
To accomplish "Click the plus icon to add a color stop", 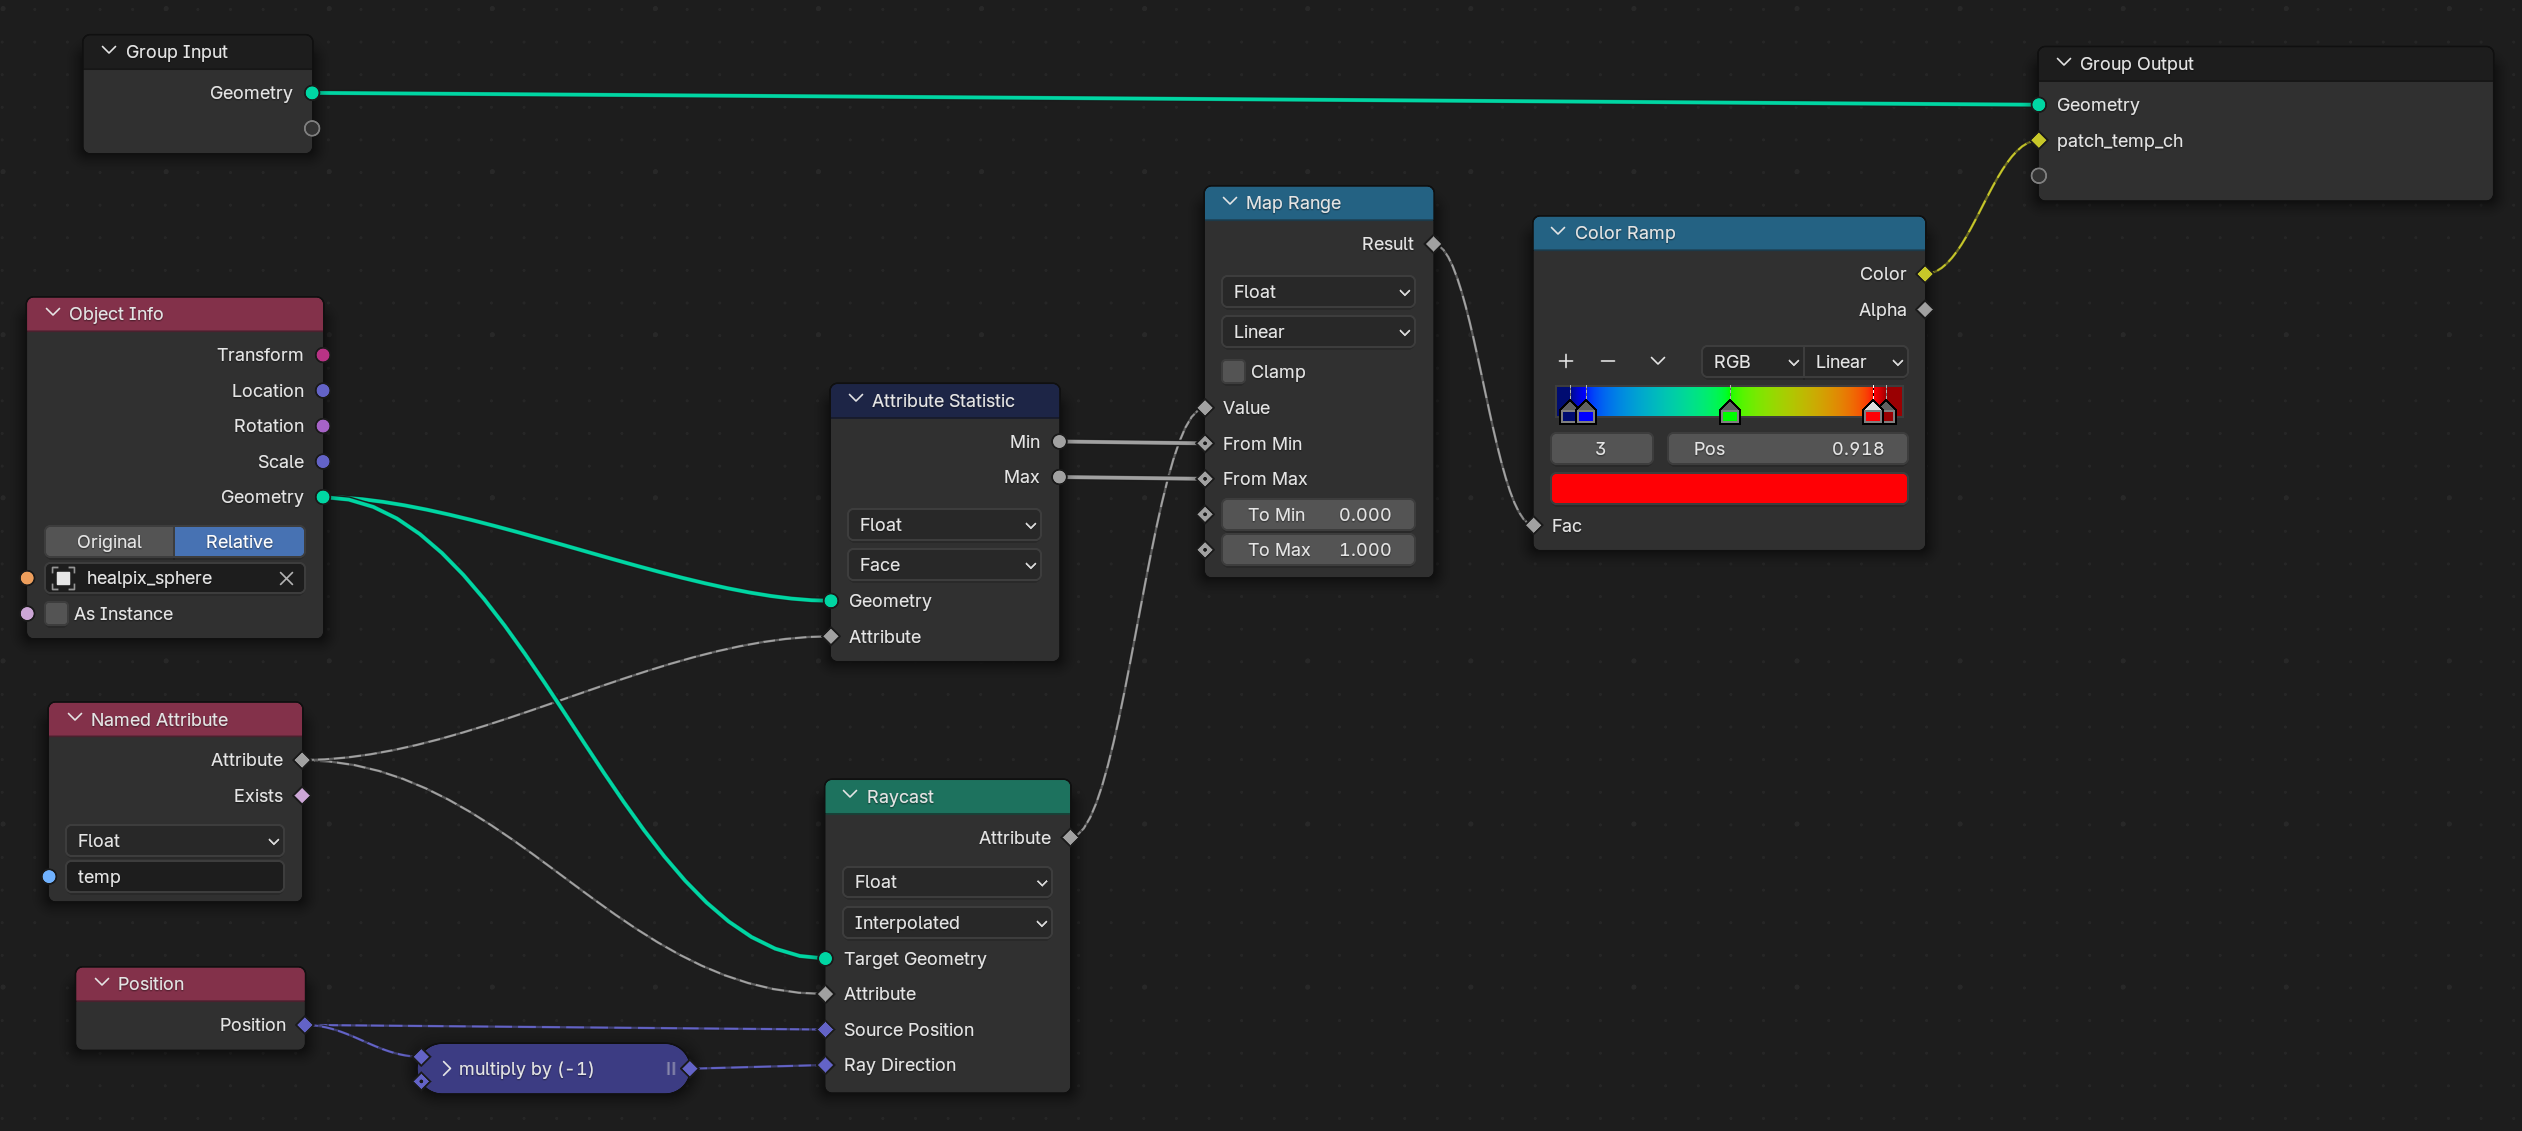I will coord(1566,361).
